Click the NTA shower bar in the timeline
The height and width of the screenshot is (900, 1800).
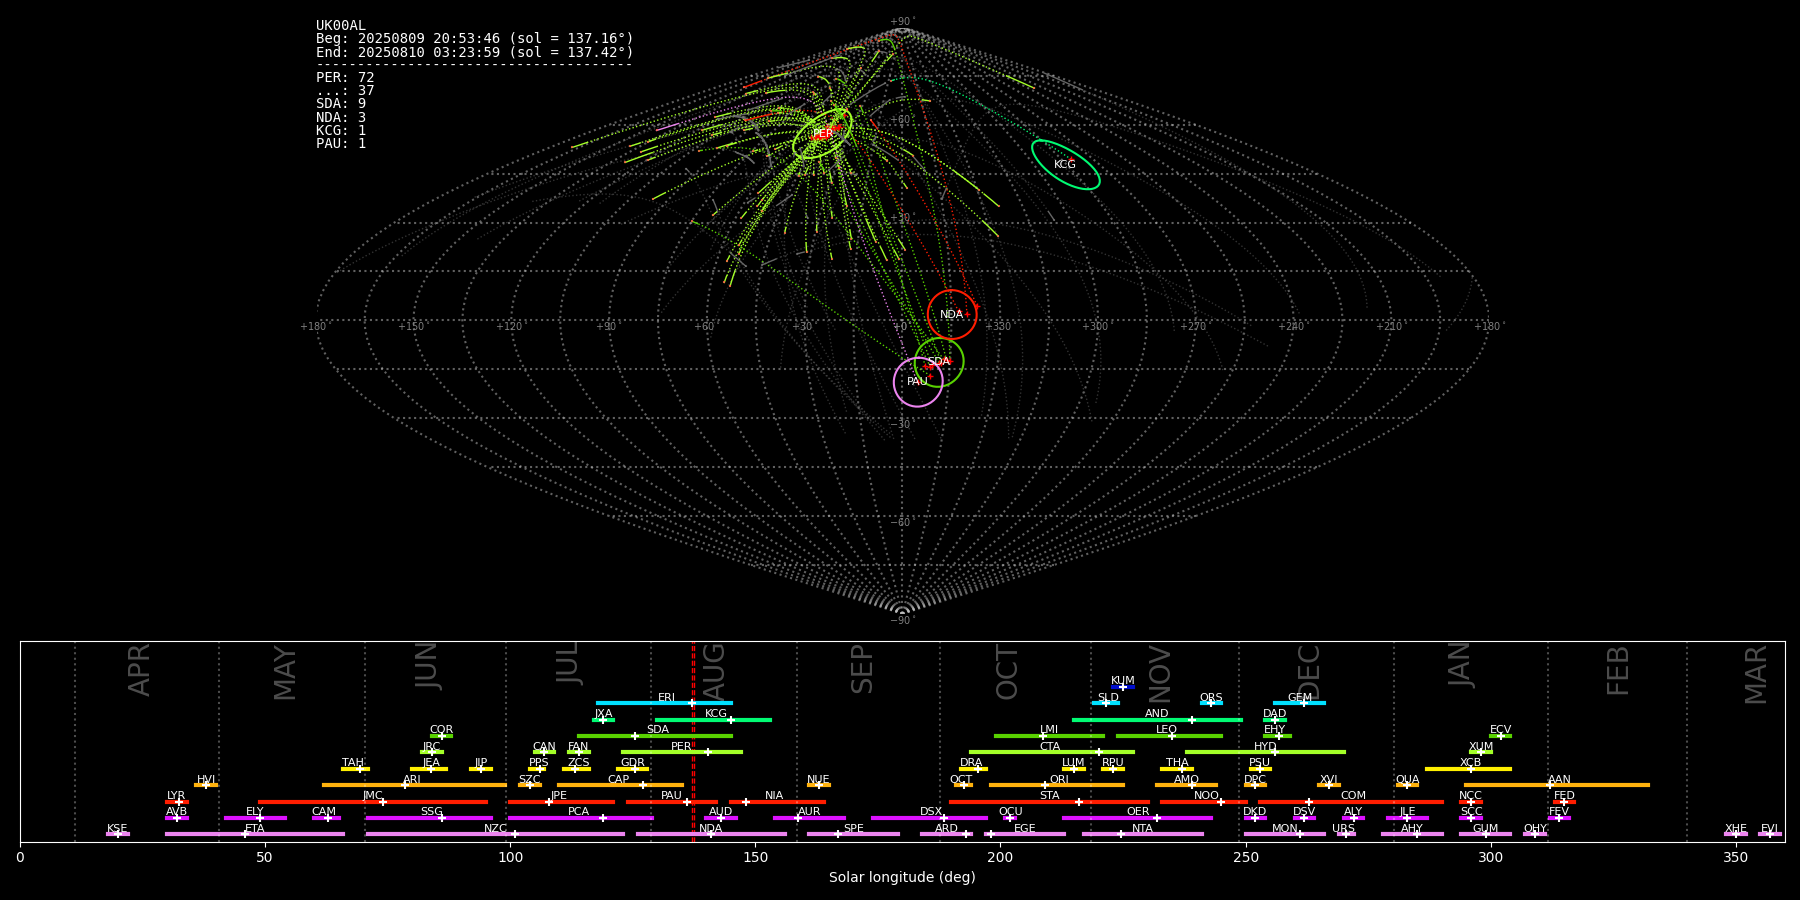[1143, 834]
